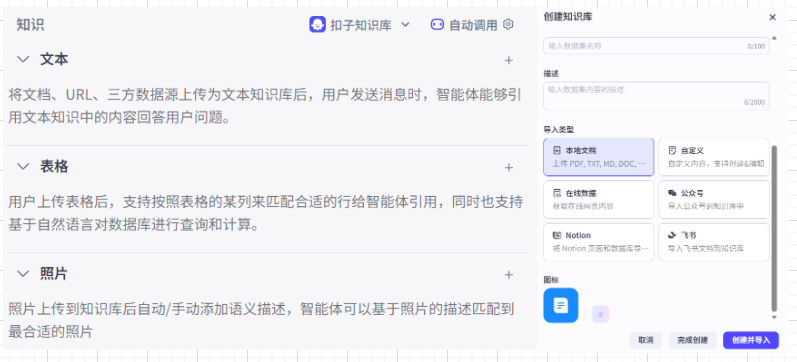Click the 创建知识库 dialog title

(x=568, y=17)
